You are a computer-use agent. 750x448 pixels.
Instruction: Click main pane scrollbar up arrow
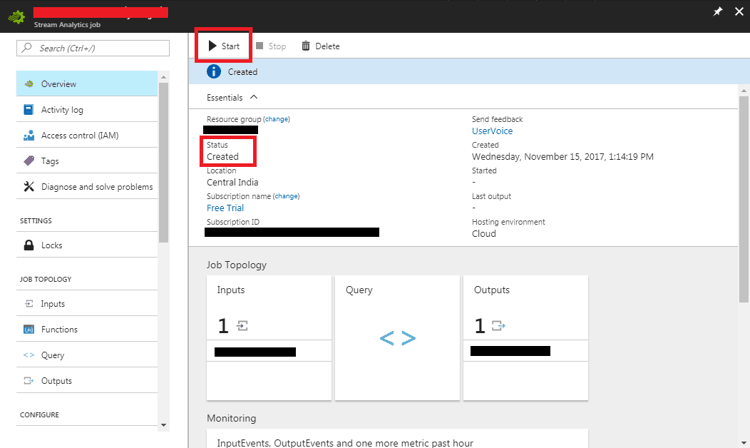743,90
